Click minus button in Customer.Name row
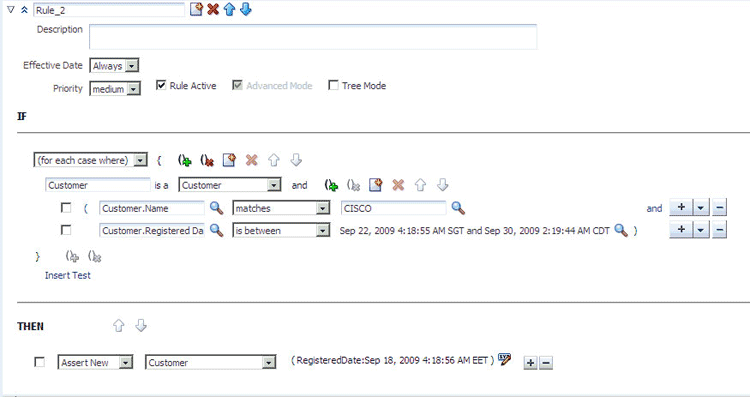This screenshot has height=397, width=750. (719, 208)
